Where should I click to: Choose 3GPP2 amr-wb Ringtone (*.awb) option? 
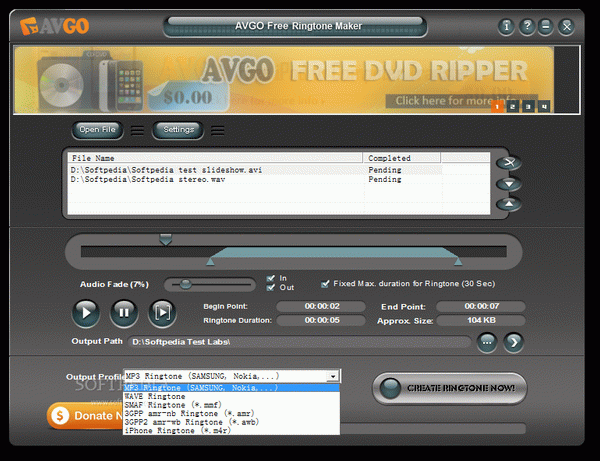point(232,422)
